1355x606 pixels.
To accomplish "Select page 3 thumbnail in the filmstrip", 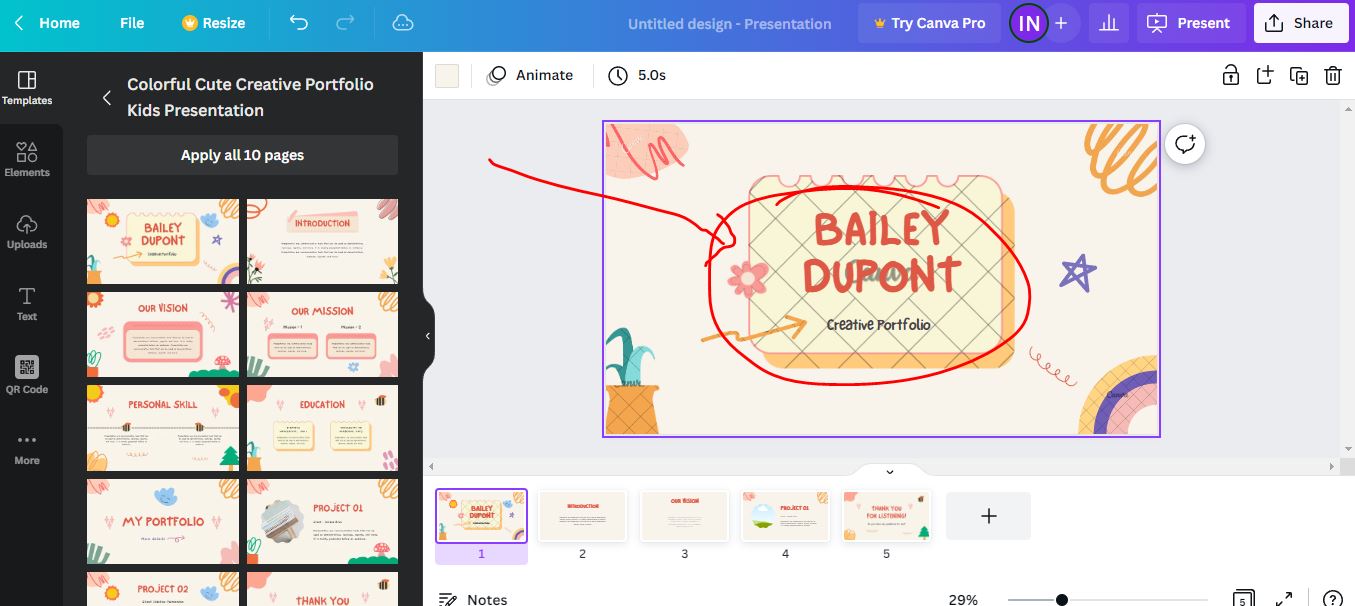I will point(684,515).
